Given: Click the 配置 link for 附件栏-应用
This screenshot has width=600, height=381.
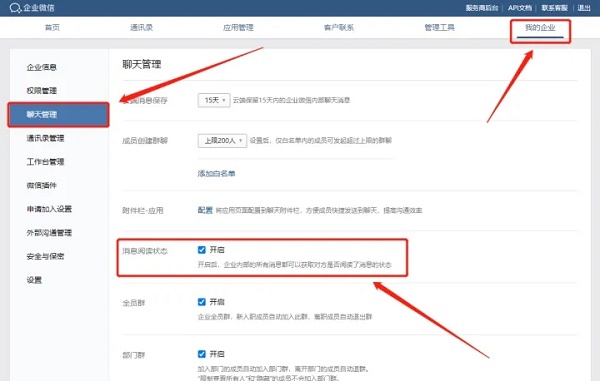Looking at the screenshot, I should point(205,210).
